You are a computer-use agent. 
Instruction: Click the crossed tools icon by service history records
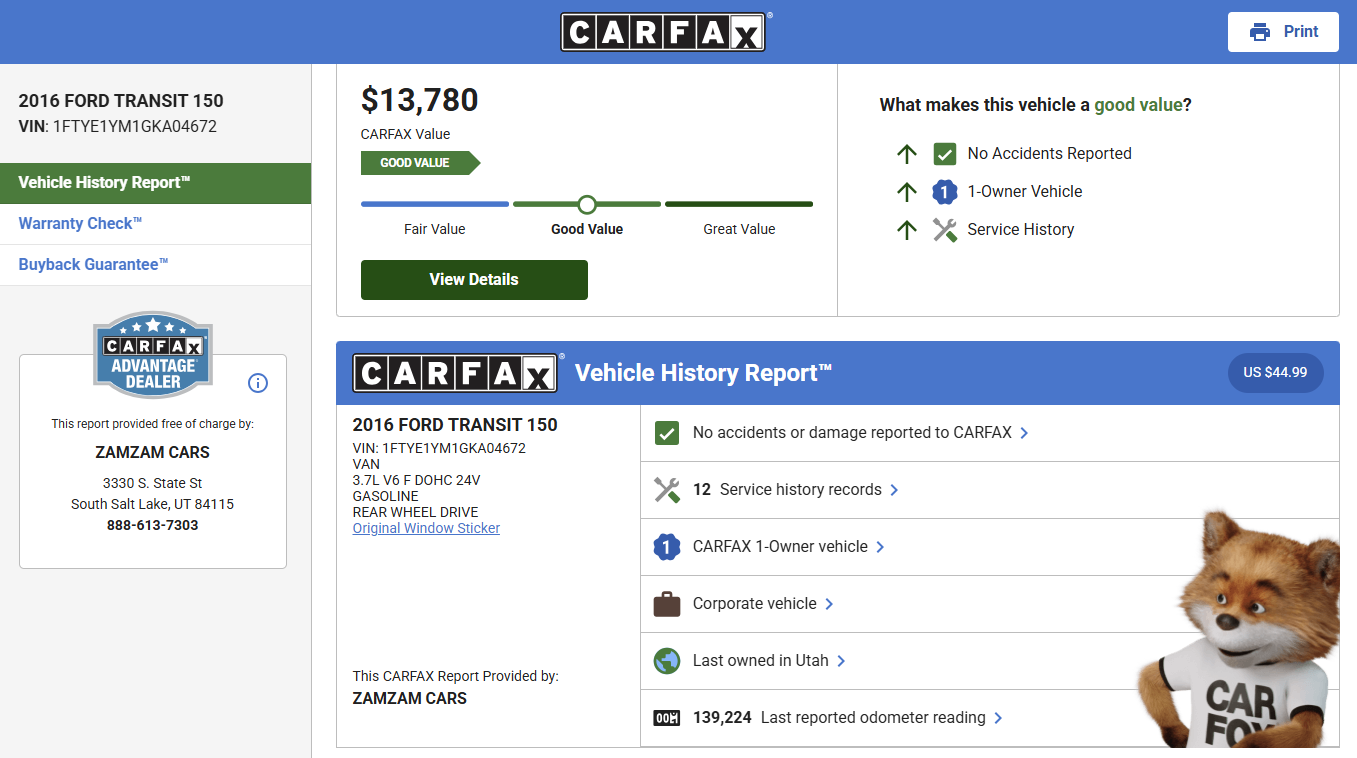(x=666, y=490)
